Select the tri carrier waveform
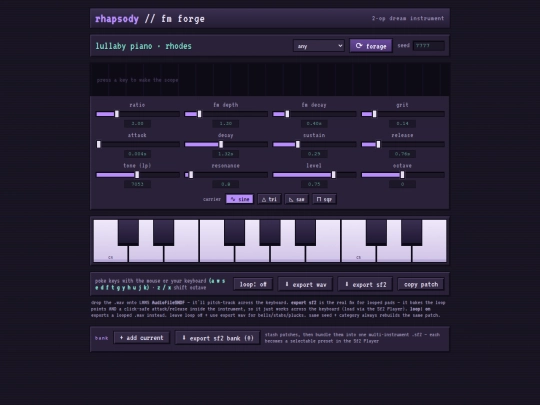 269,199
